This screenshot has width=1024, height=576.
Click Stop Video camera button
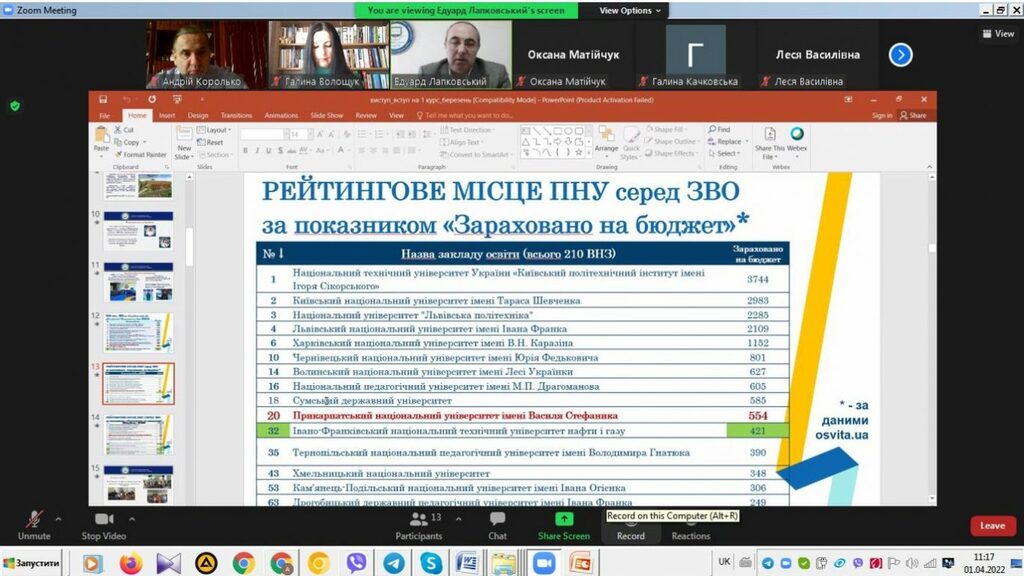(104, 524)
